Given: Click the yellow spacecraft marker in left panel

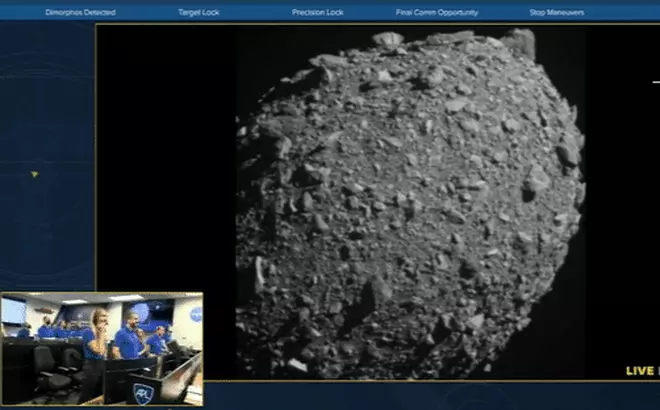Looking at the screenshot, I should tap(34, 174).
